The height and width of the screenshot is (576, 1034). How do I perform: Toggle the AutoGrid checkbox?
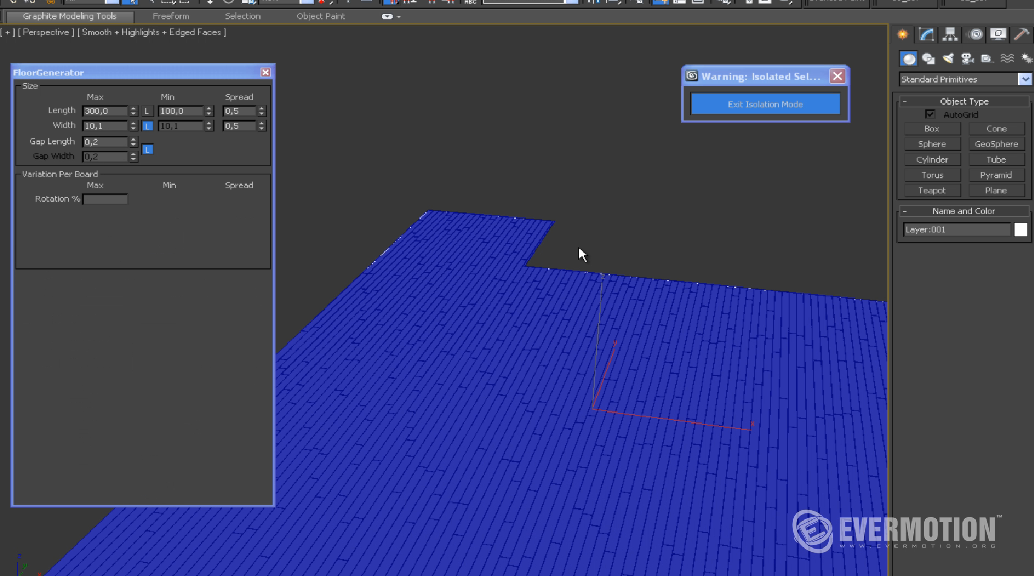(930, 114)
